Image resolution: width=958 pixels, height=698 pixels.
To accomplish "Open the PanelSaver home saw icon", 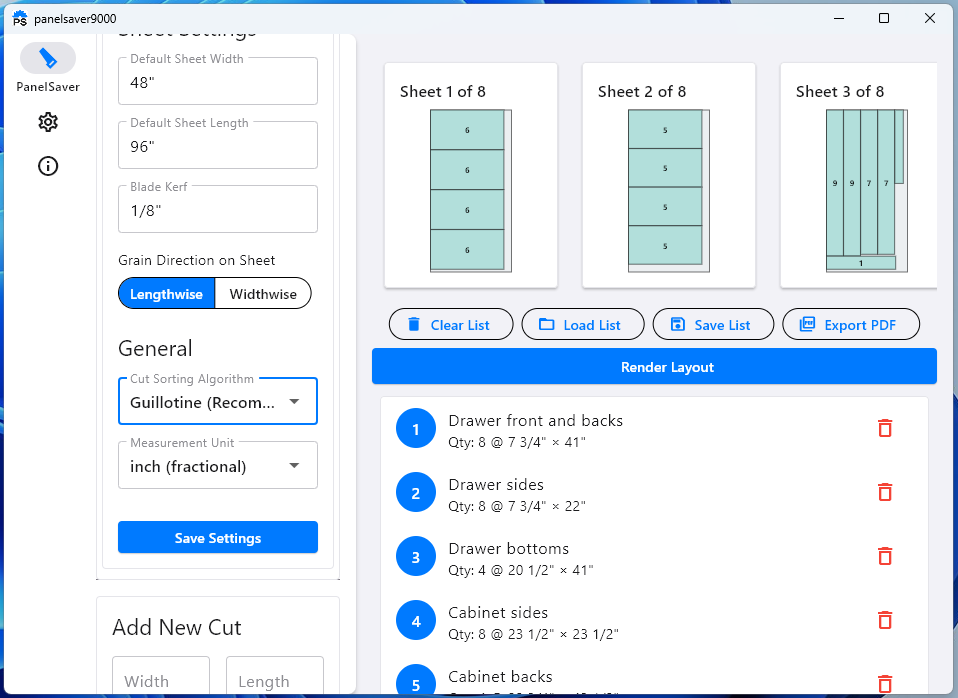I will click(x=48, y=59).
